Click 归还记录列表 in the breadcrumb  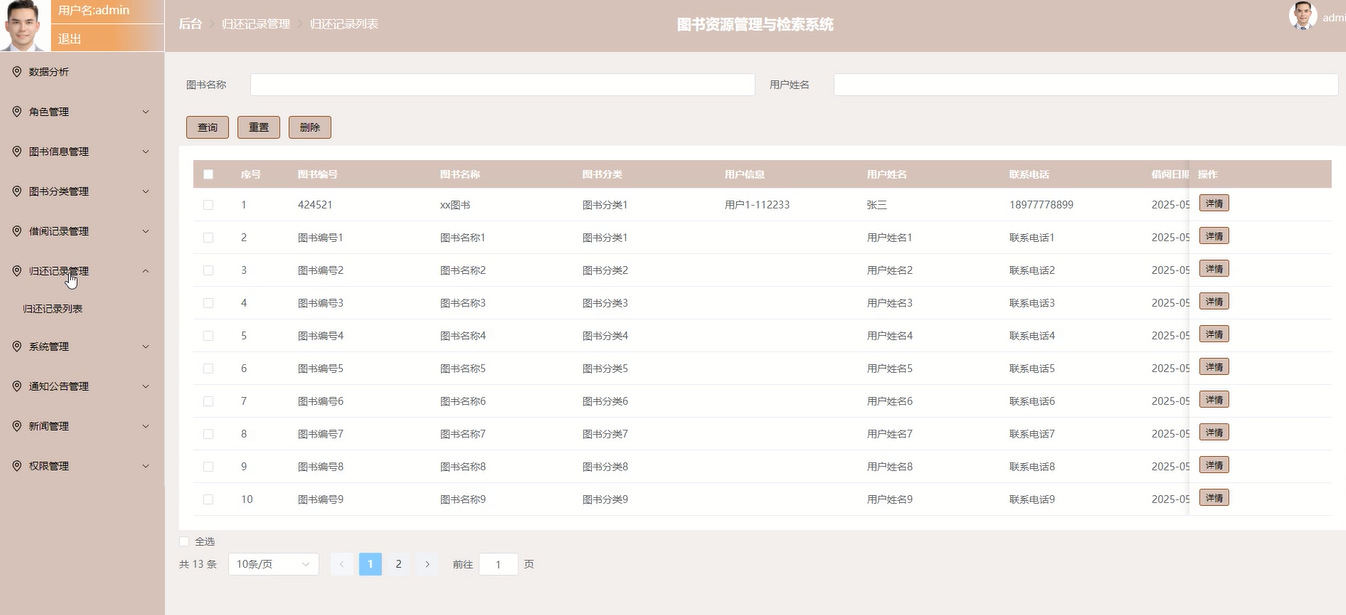tap(344, 24)
